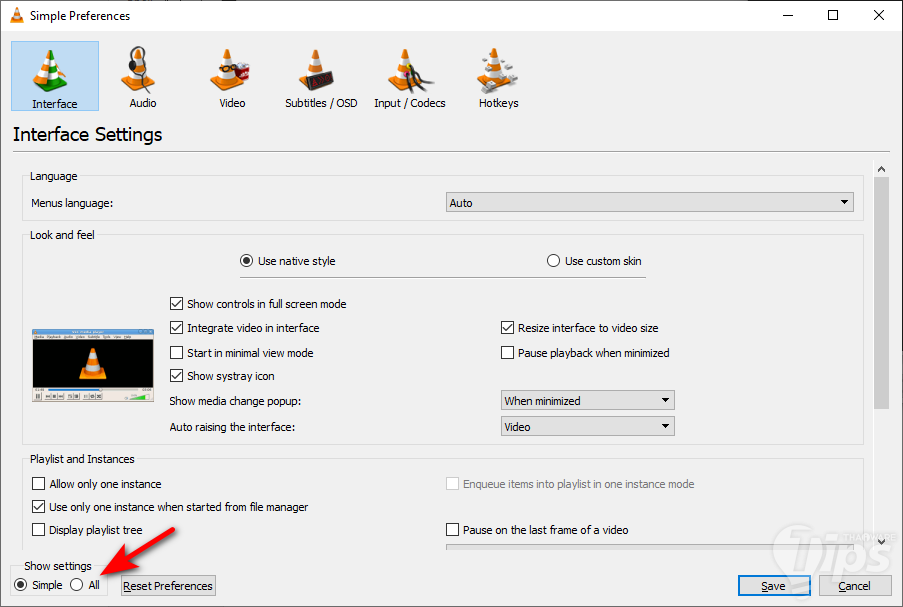
Task: Open the Video settings cone icon
Action: tap(229, 70)
